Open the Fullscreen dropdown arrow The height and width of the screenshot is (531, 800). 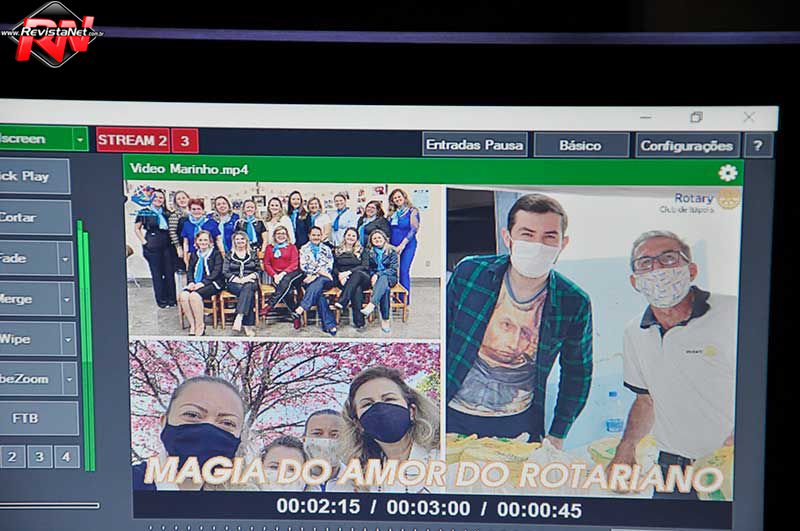[x=79, y=139]
